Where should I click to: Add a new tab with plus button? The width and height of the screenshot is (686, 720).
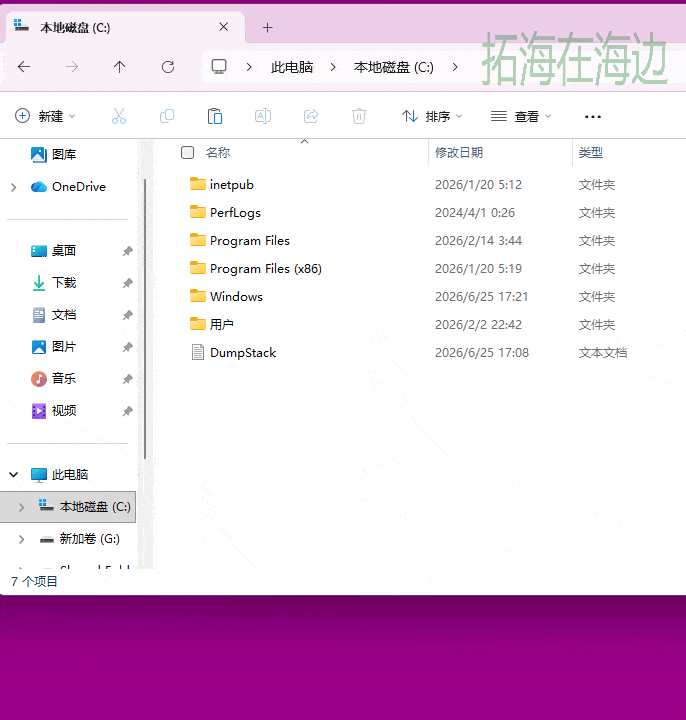tap(268, 28)
